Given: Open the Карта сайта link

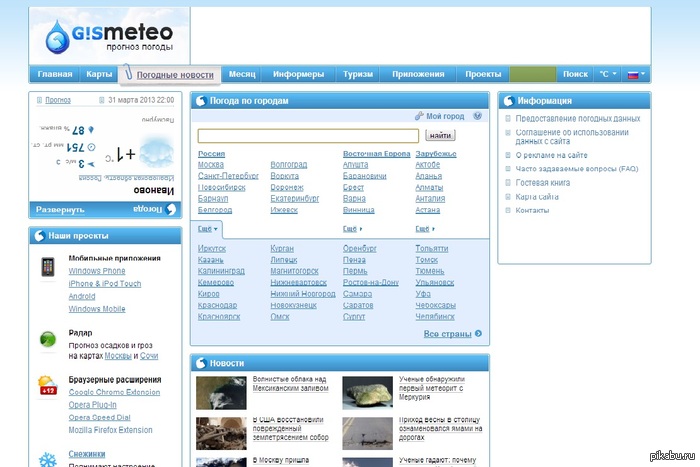Looking at the screenshot, I should coord(537,197).
